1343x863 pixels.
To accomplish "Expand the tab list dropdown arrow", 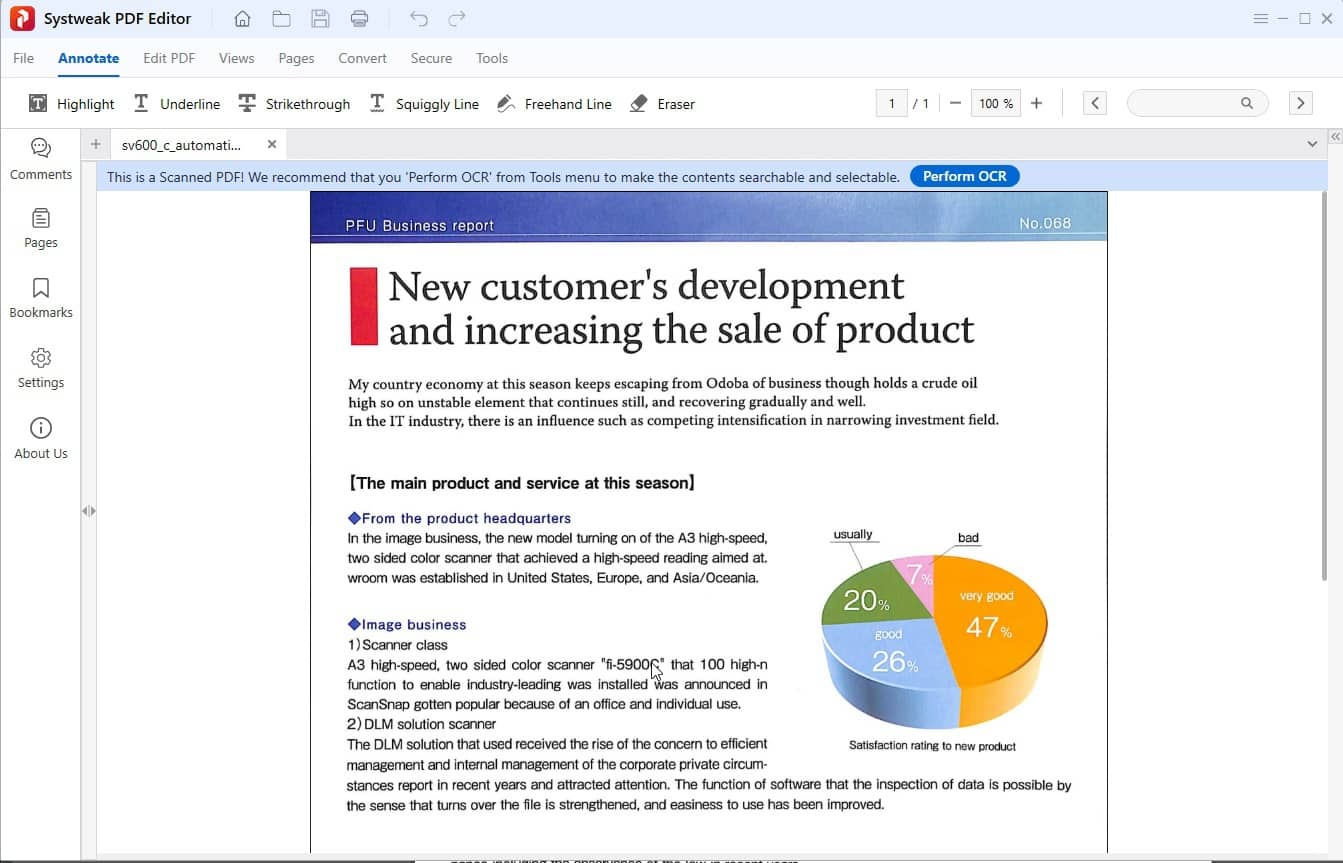I will (1312, 144).
